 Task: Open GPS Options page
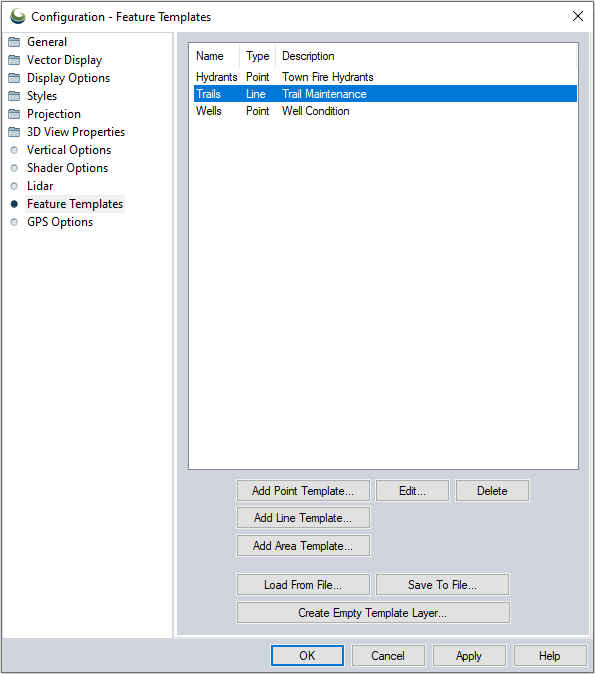point(60,222)
